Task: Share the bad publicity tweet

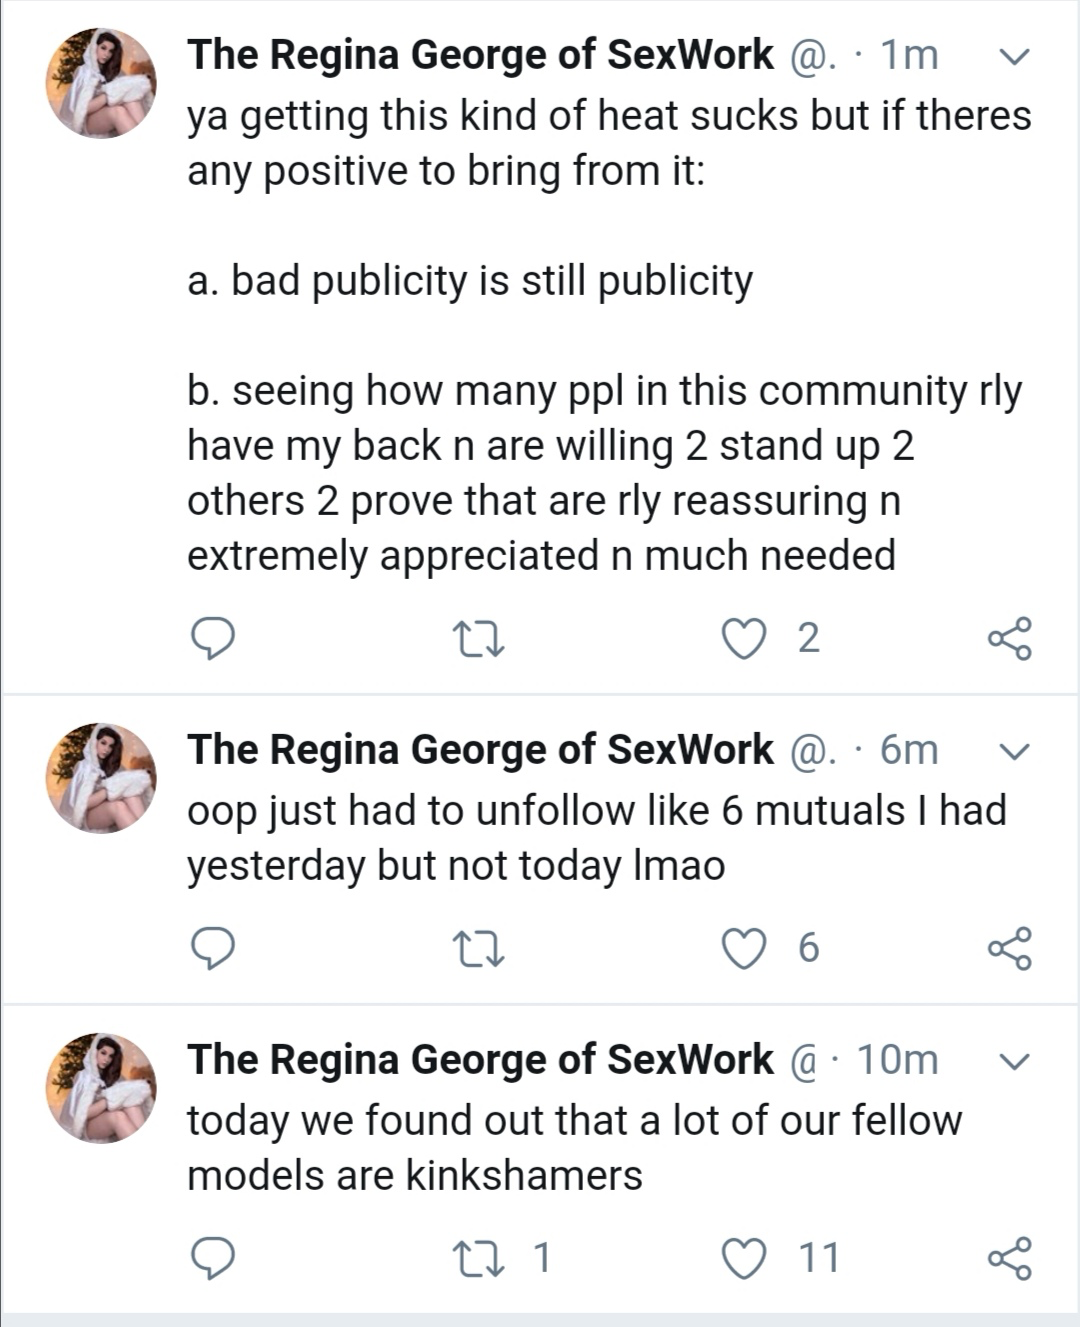Action: point(1009,638)
